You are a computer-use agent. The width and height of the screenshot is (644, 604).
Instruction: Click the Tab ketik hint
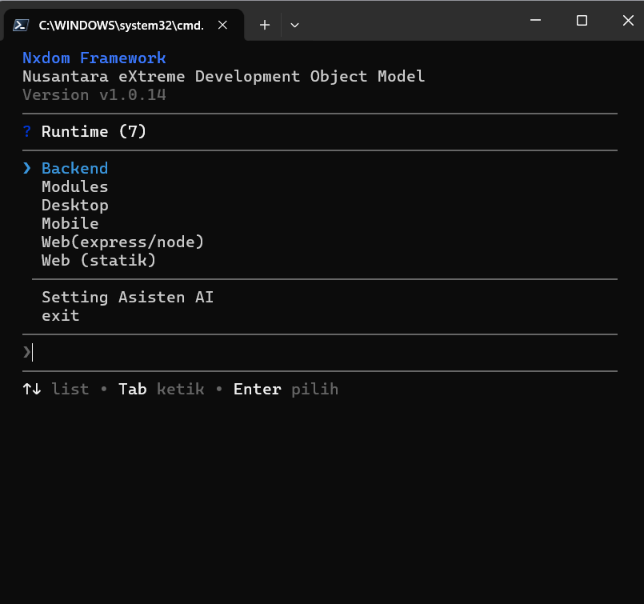coord(161,389)
